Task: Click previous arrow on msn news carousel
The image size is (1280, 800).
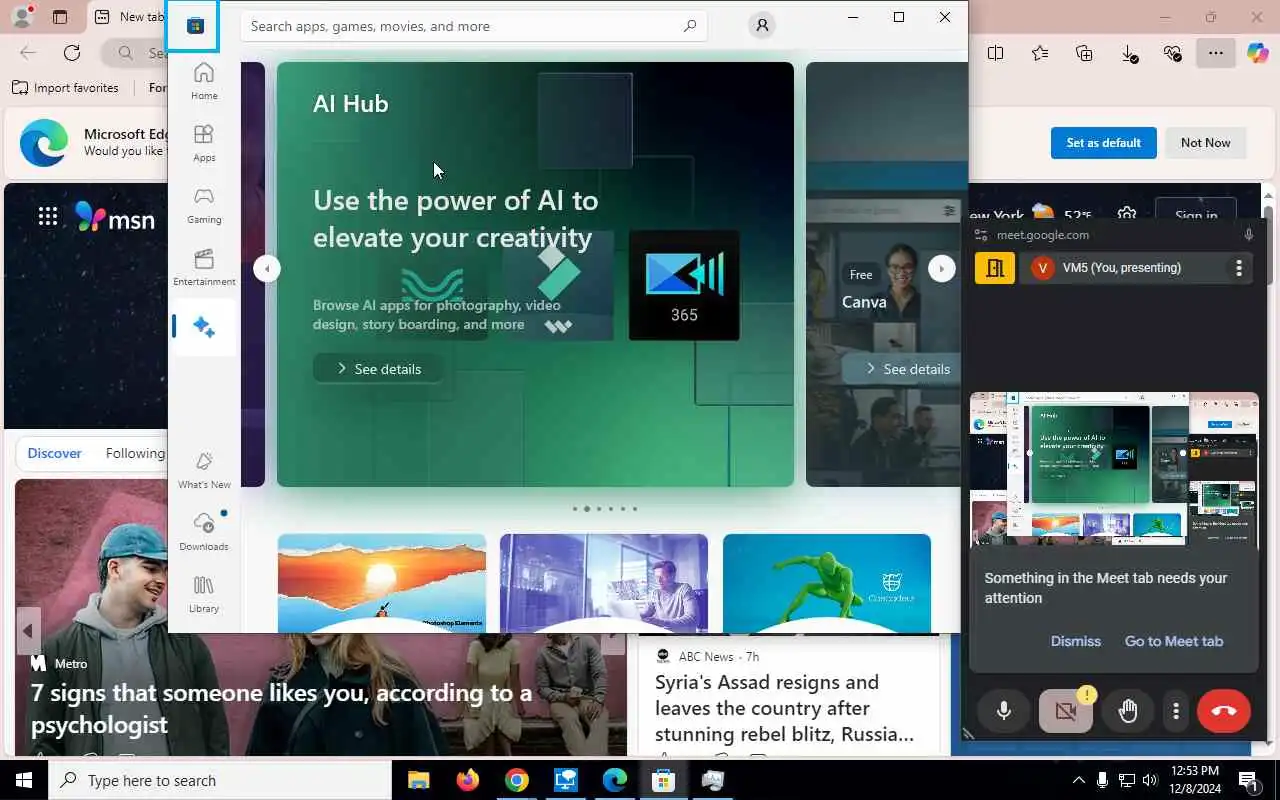Action: 28,631
